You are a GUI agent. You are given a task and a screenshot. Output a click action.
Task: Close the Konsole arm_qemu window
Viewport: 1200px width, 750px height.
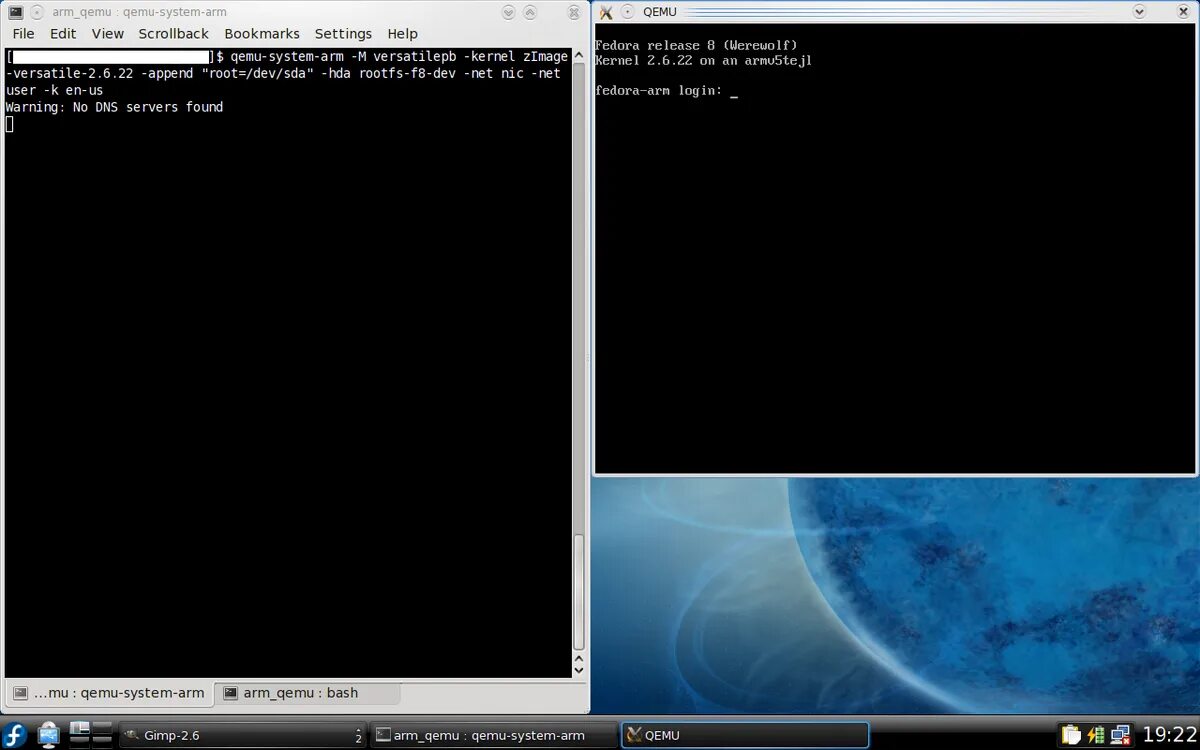click(574, 12)
